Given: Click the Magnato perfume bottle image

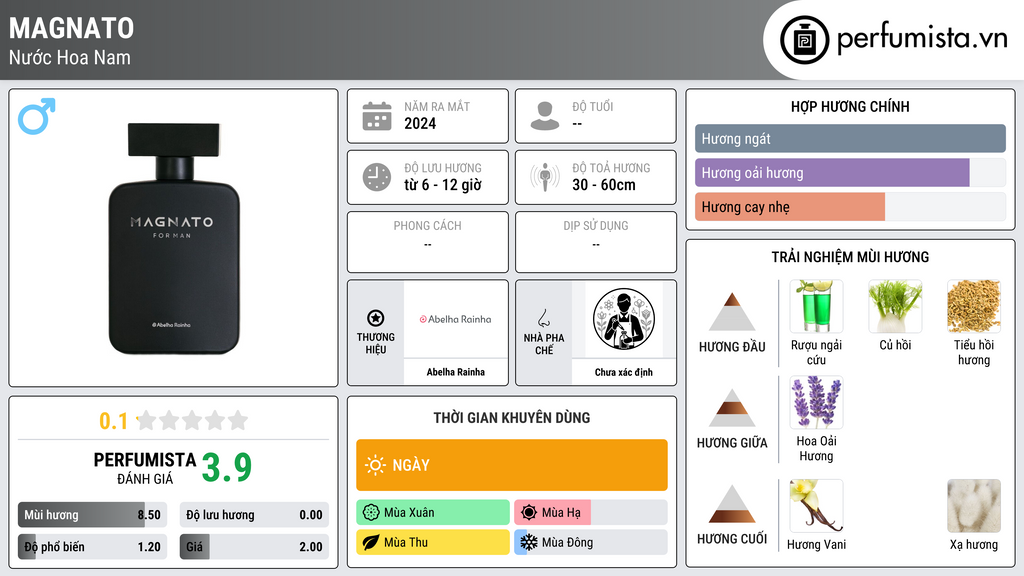Looking at the screenshot, I should click(x=174, y=238).
